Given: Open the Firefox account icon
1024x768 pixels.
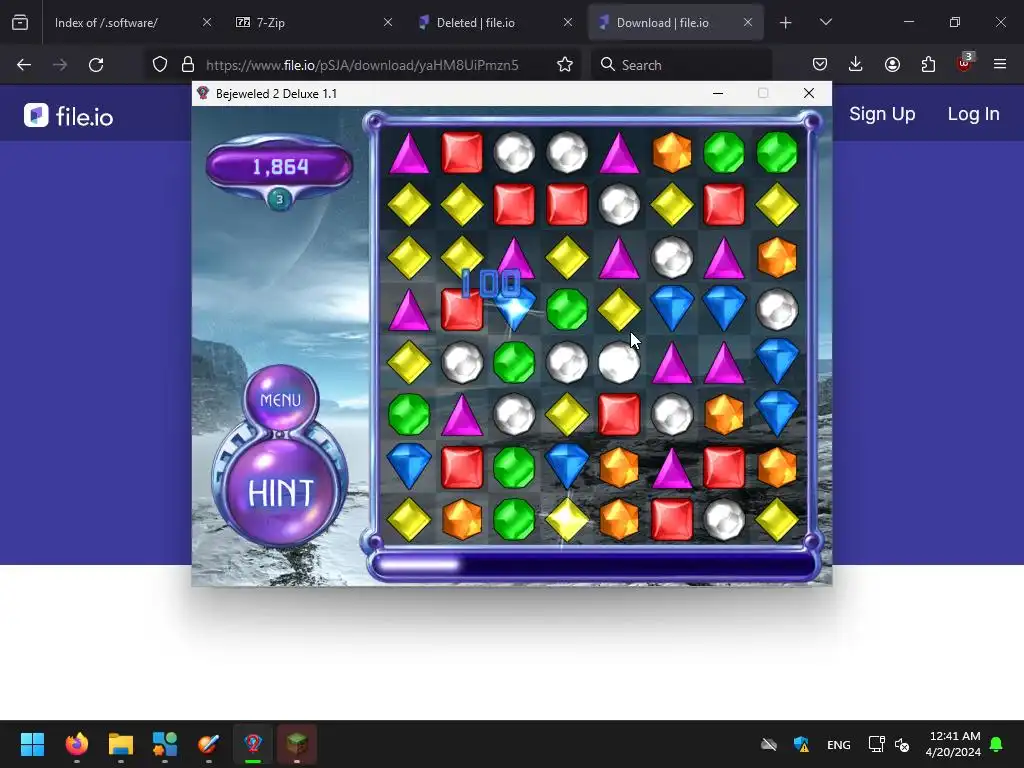Looking at the screenshot, I should tap(892, 64).
